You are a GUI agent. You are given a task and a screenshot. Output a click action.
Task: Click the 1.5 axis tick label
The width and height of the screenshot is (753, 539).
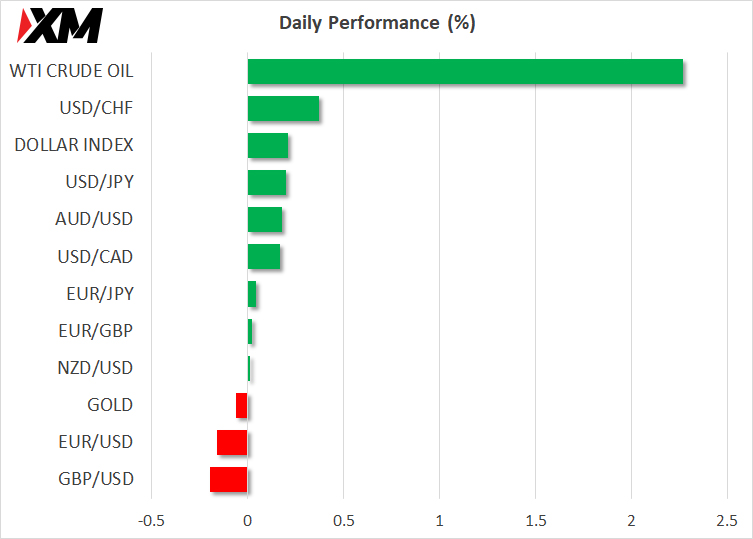coord(535,521)
